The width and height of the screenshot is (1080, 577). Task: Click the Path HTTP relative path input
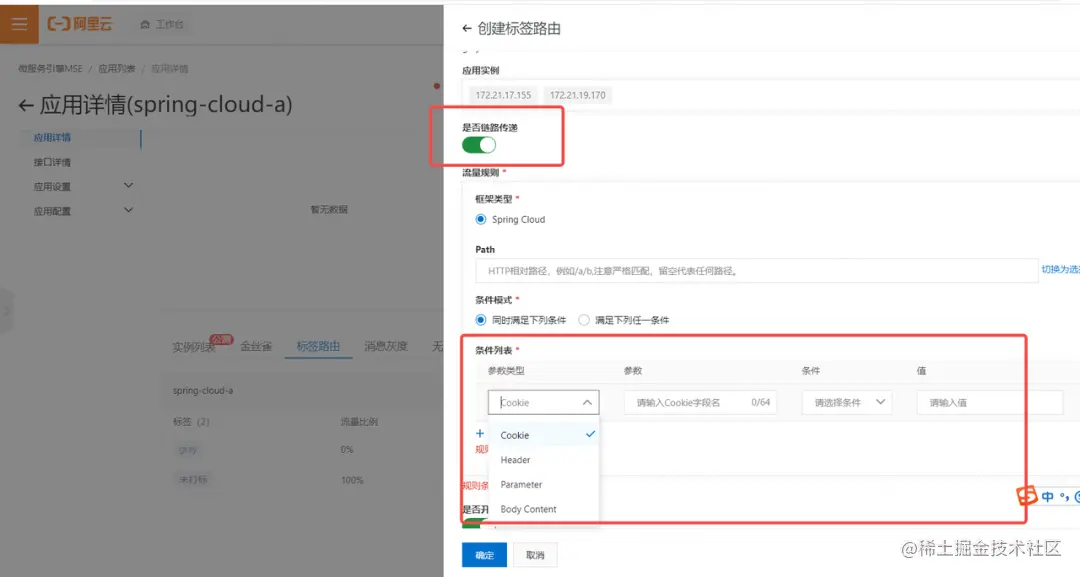click(756, 271)
